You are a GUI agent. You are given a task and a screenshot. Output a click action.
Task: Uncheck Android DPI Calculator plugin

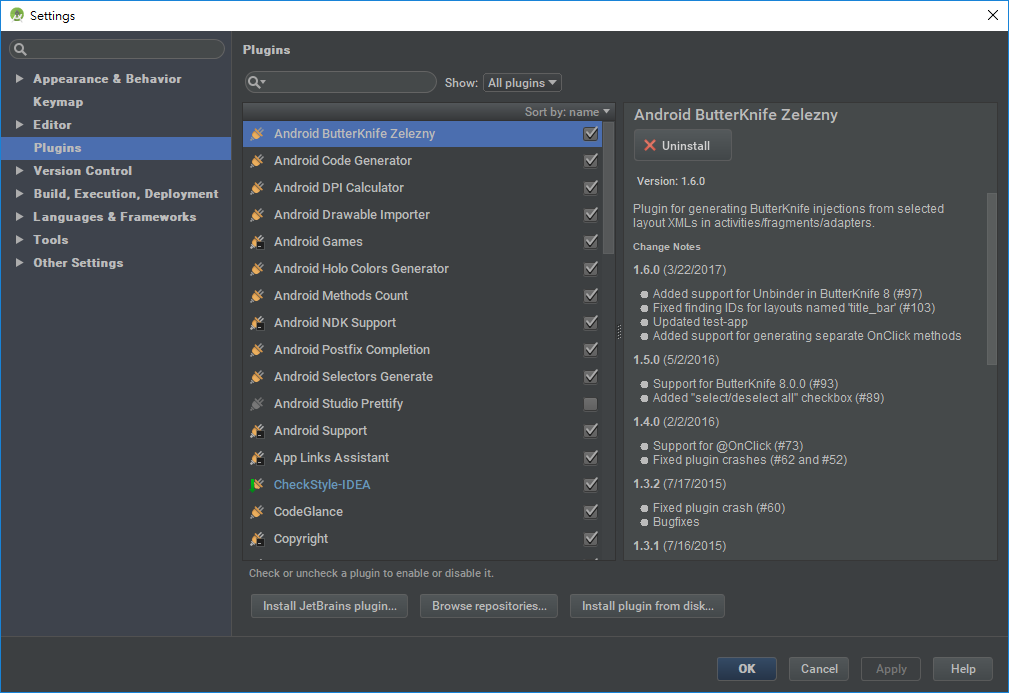(x=590, y=188)
